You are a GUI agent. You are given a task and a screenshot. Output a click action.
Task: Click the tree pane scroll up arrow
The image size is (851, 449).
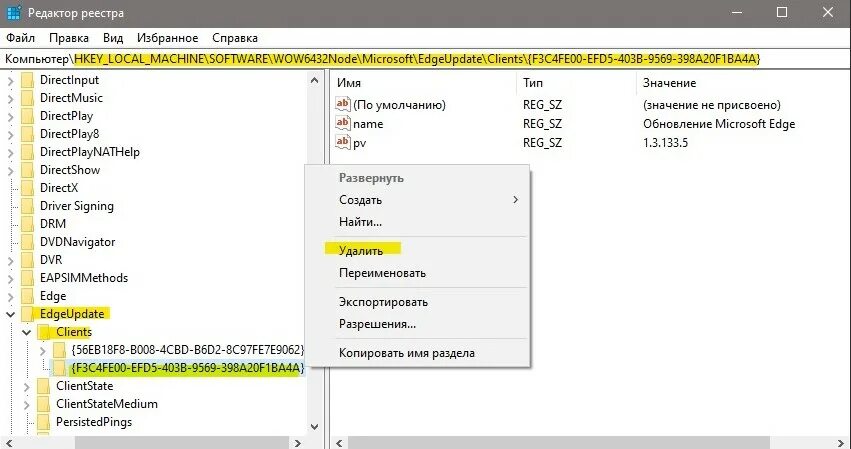(x=314, y=80)
